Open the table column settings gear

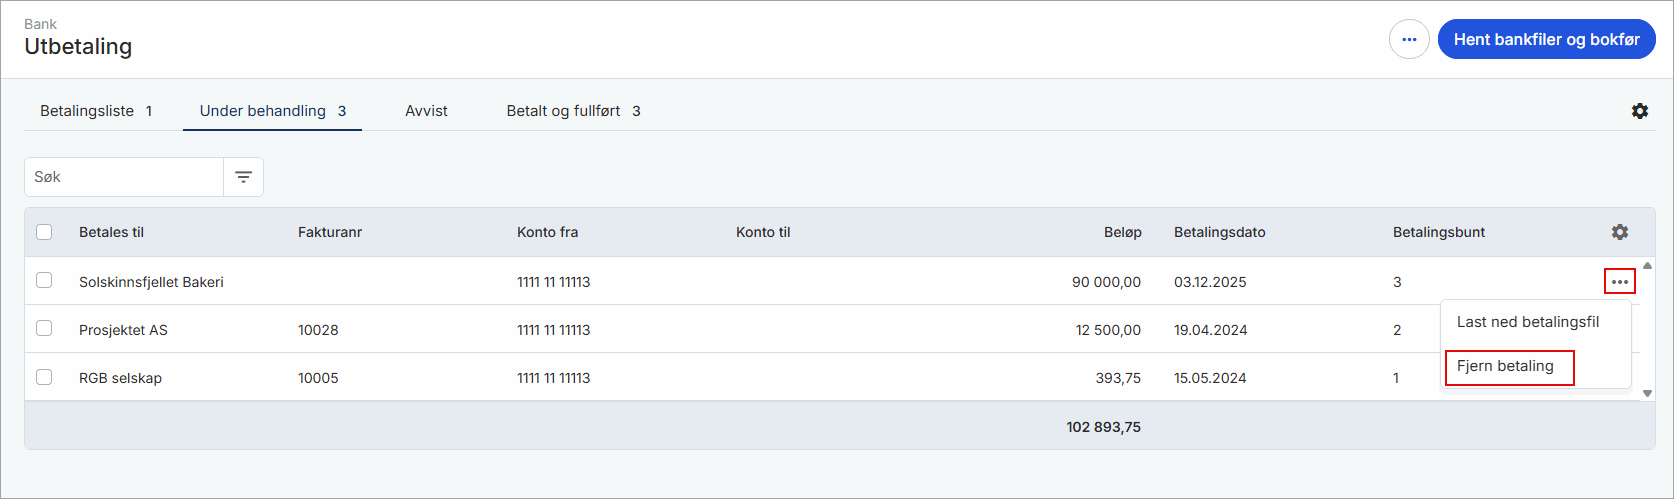click(x=1620, y=232)
